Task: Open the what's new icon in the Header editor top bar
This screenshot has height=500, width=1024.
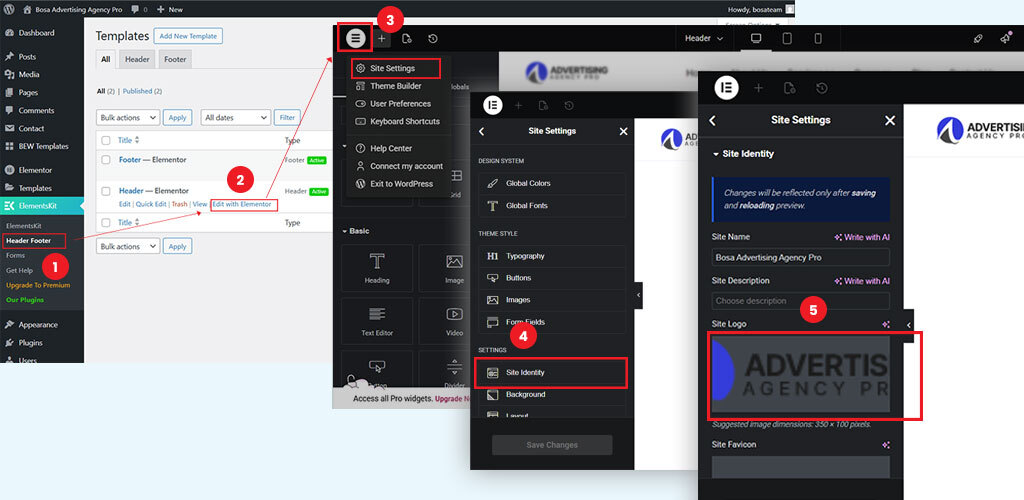Action: [x=1005, y=39]
